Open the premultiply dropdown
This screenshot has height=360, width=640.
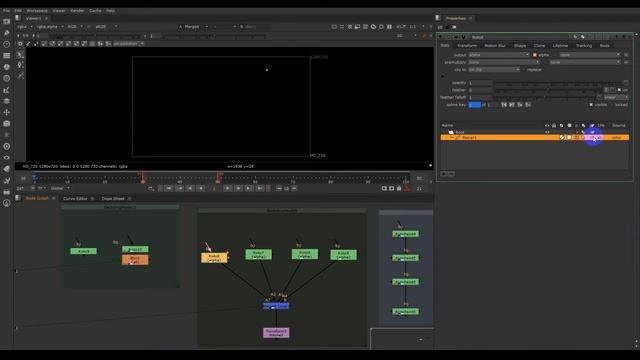tap(504, 62)
